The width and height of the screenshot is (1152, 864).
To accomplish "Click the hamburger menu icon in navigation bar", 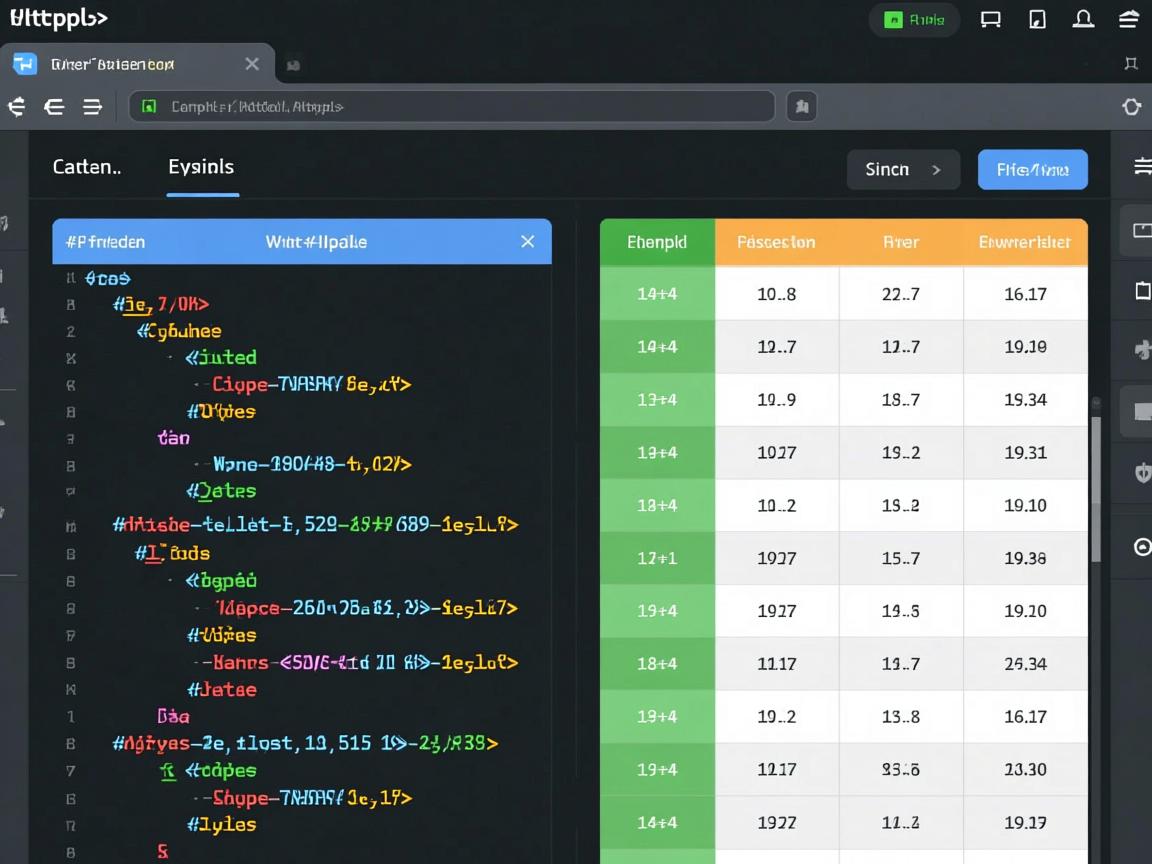I will click(x=92, y=107).
